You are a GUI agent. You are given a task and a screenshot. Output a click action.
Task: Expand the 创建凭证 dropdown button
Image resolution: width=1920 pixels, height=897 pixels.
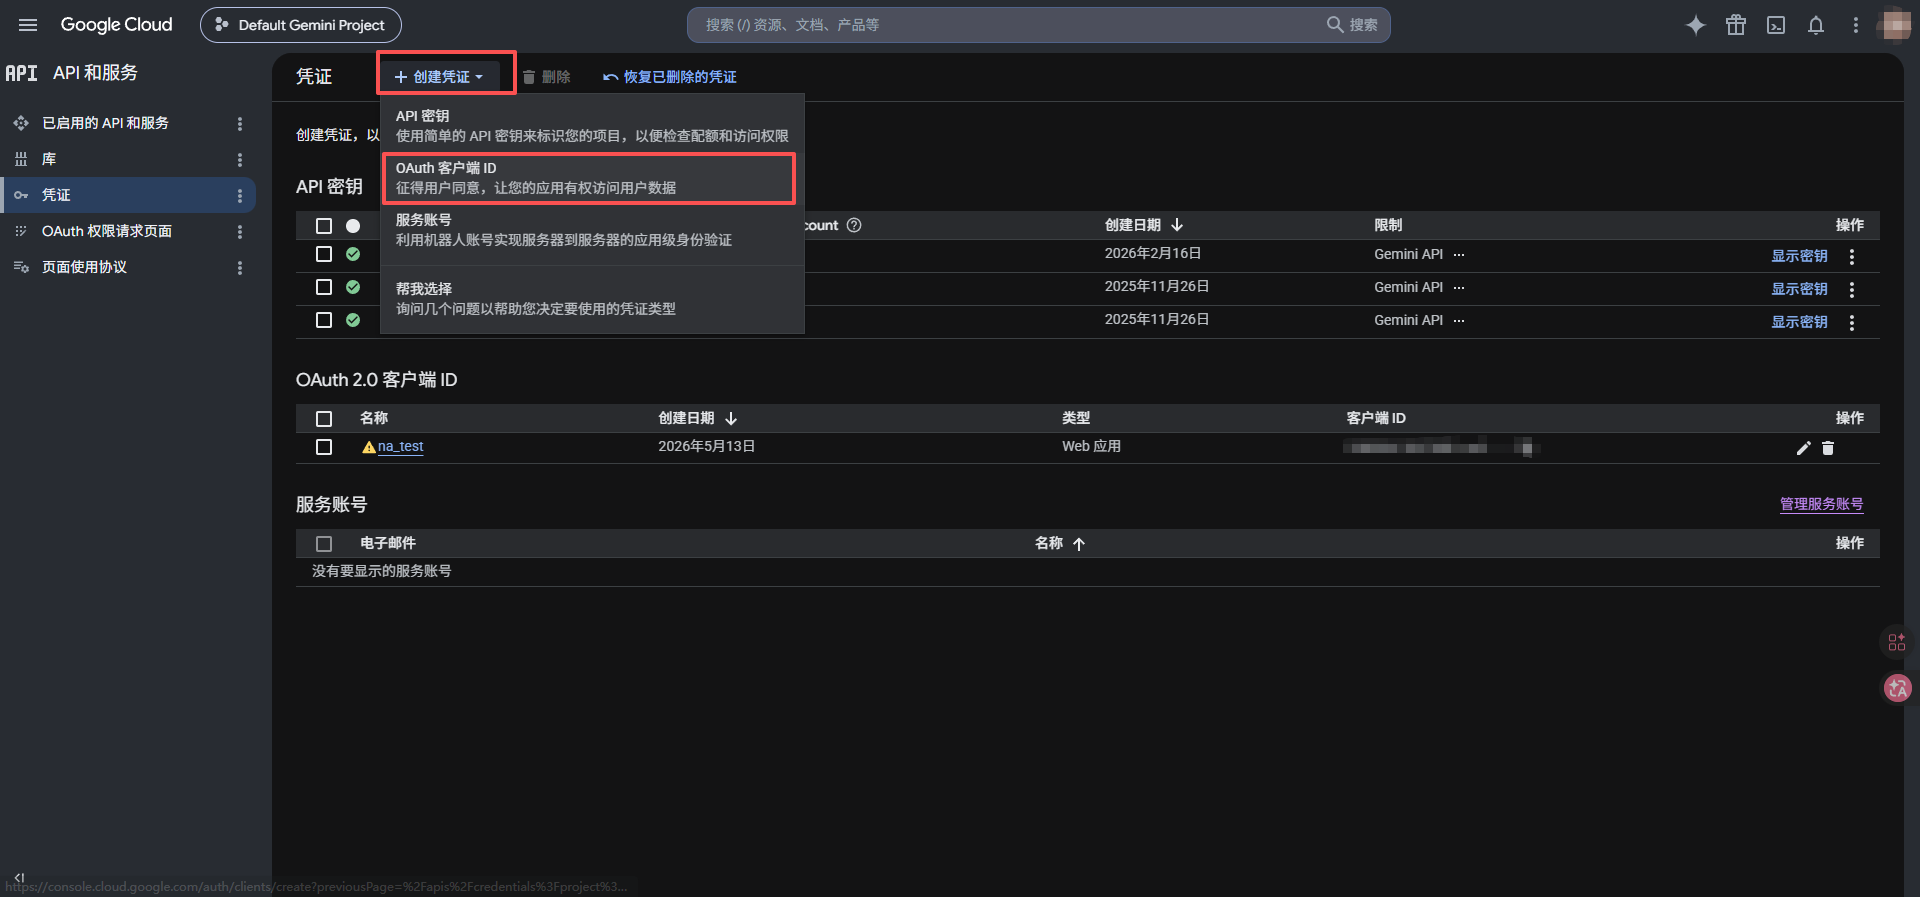point(440,77)
